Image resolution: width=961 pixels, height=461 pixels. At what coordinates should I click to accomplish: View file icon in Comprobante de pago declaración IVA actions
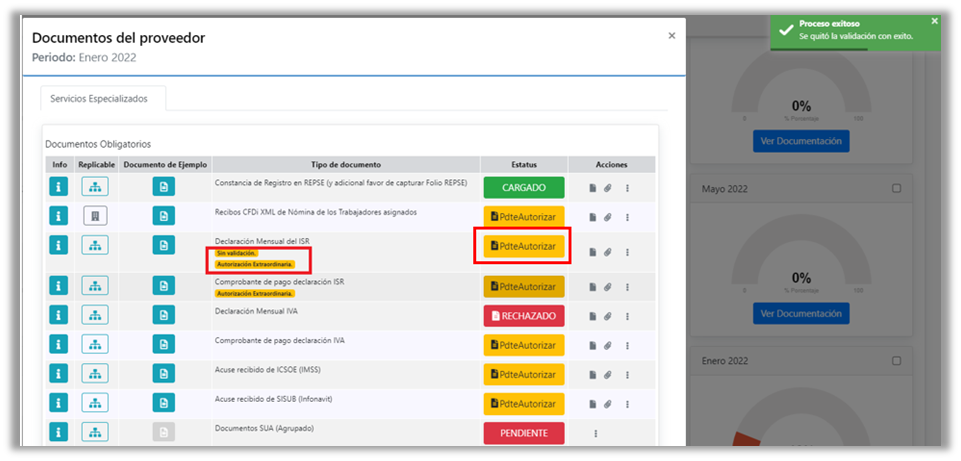593,346
